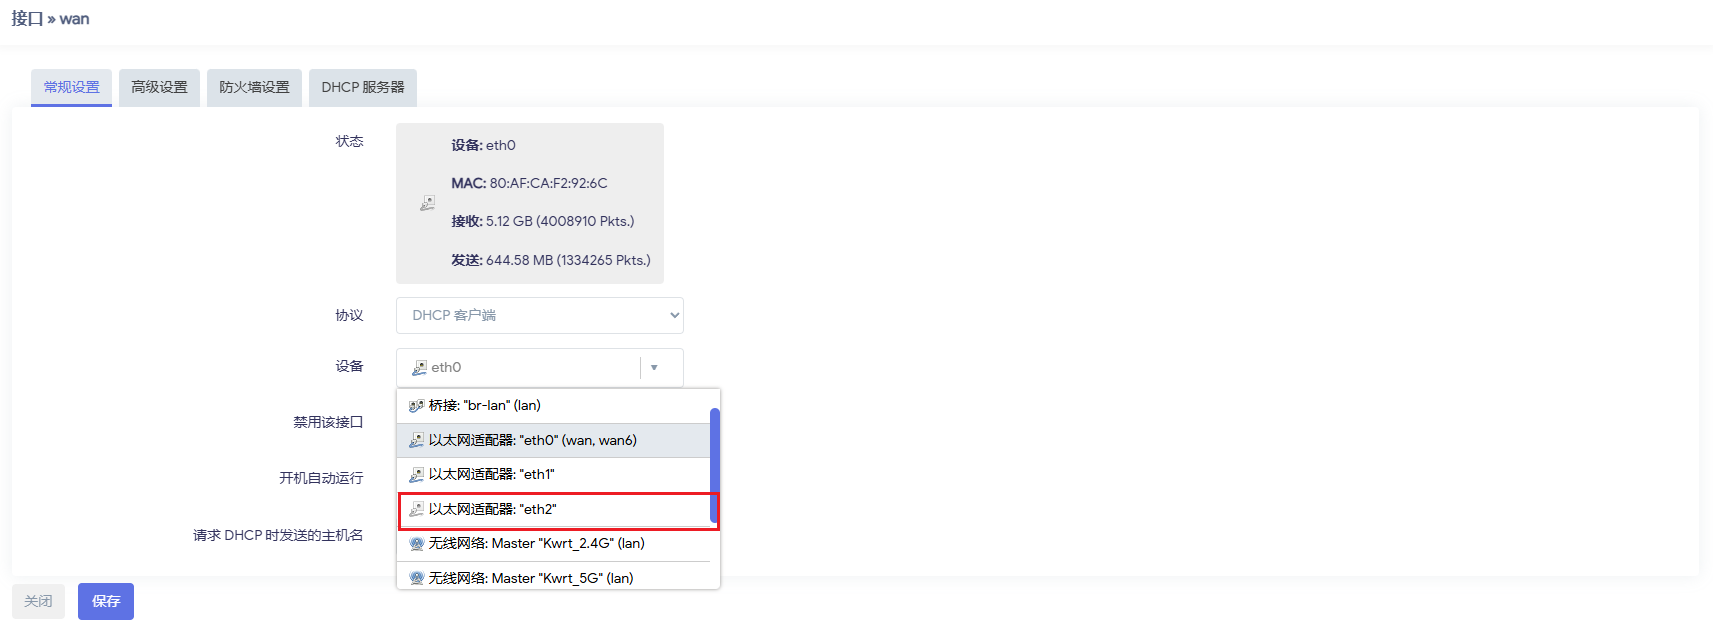Switch to the 高级设置 tab
Image resolution: width=1713 pixels, height=638 pixels.
(159, 88)
